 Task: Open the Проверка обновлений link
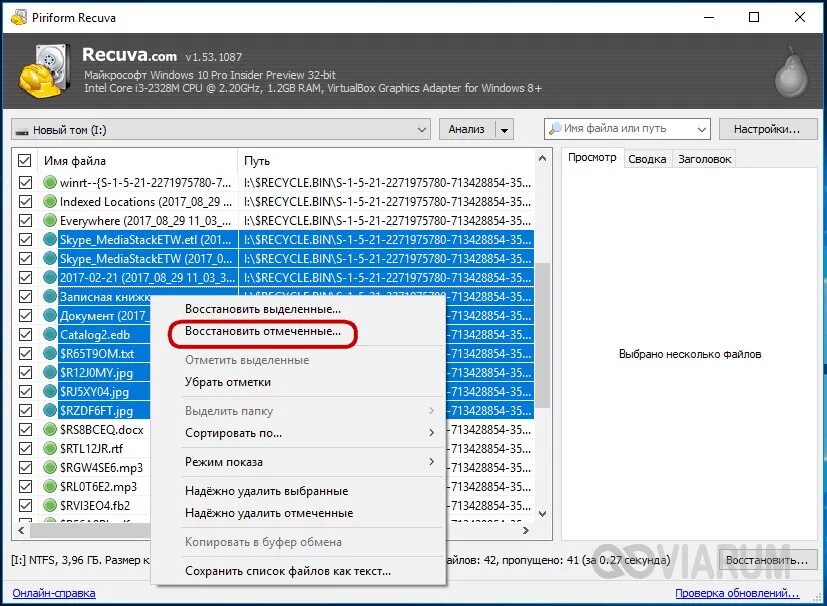[737, 593]
